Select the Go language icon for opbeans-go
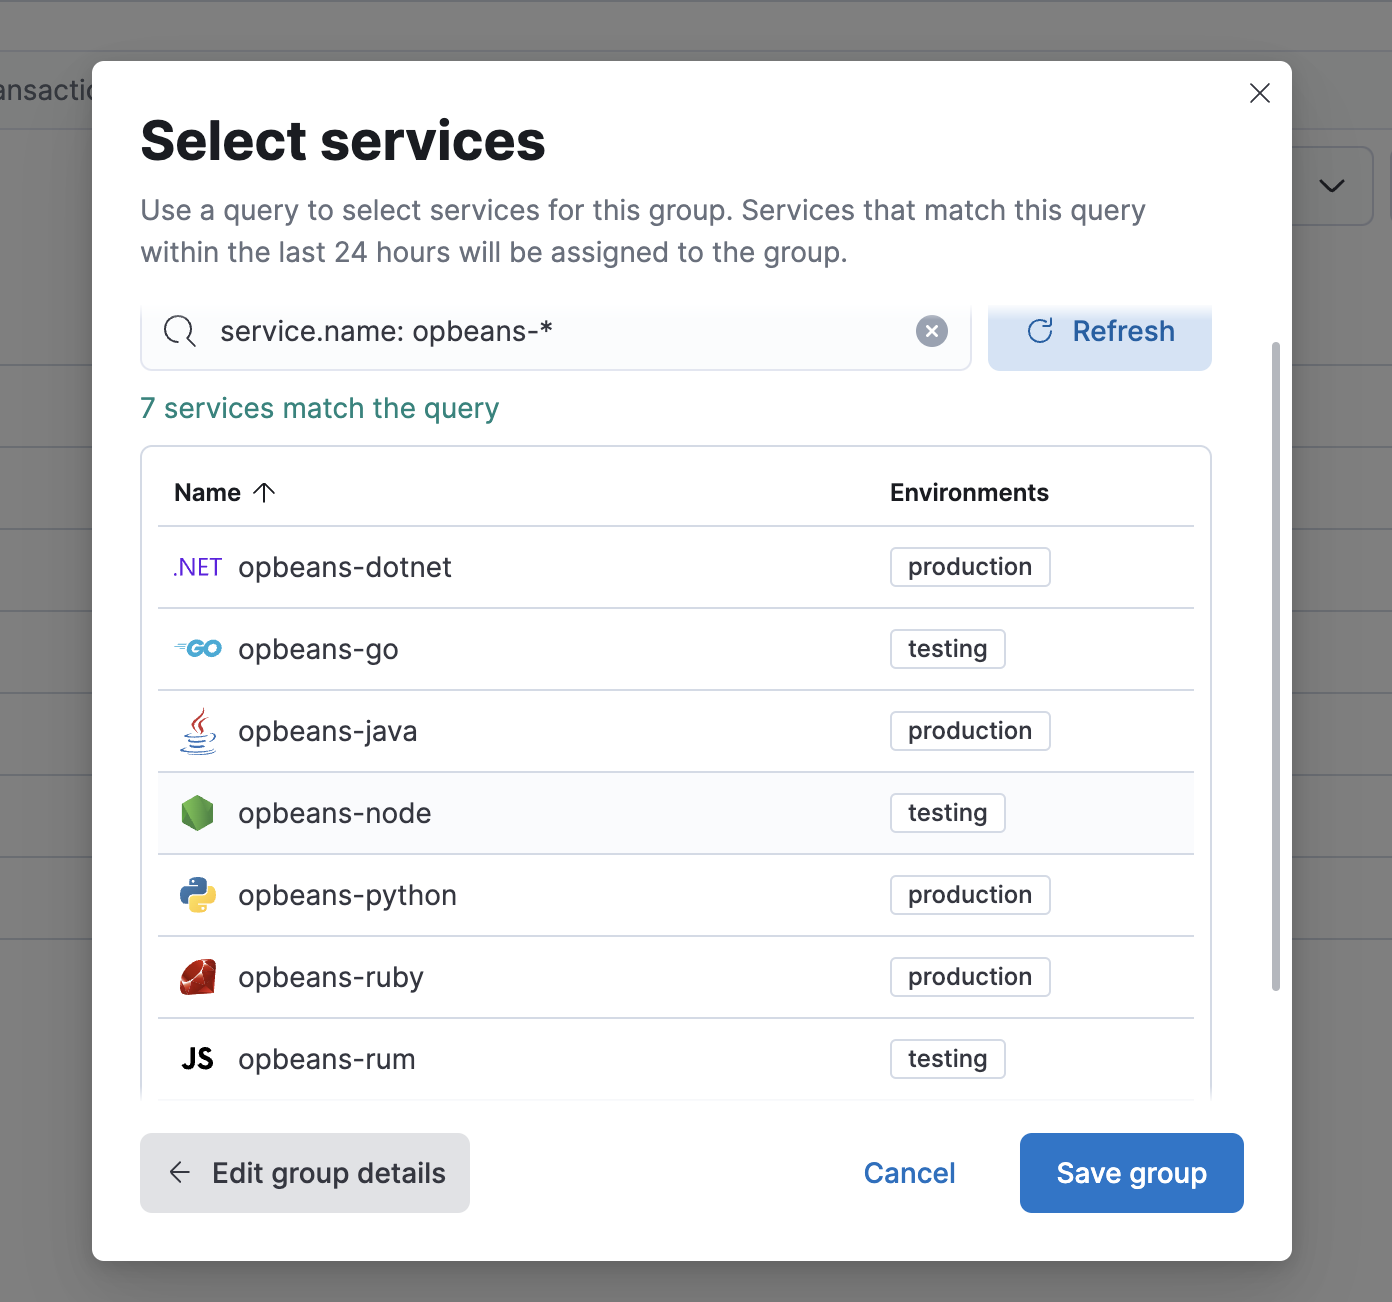 (x=197, y=648)
